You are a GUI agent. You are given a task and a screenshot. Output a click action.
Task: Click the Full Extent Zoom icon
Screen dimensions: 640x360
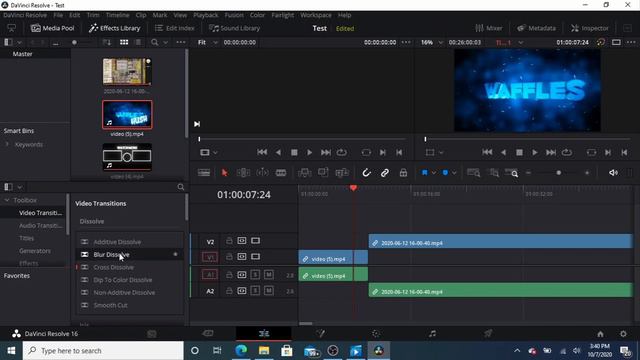click(473, 173)
